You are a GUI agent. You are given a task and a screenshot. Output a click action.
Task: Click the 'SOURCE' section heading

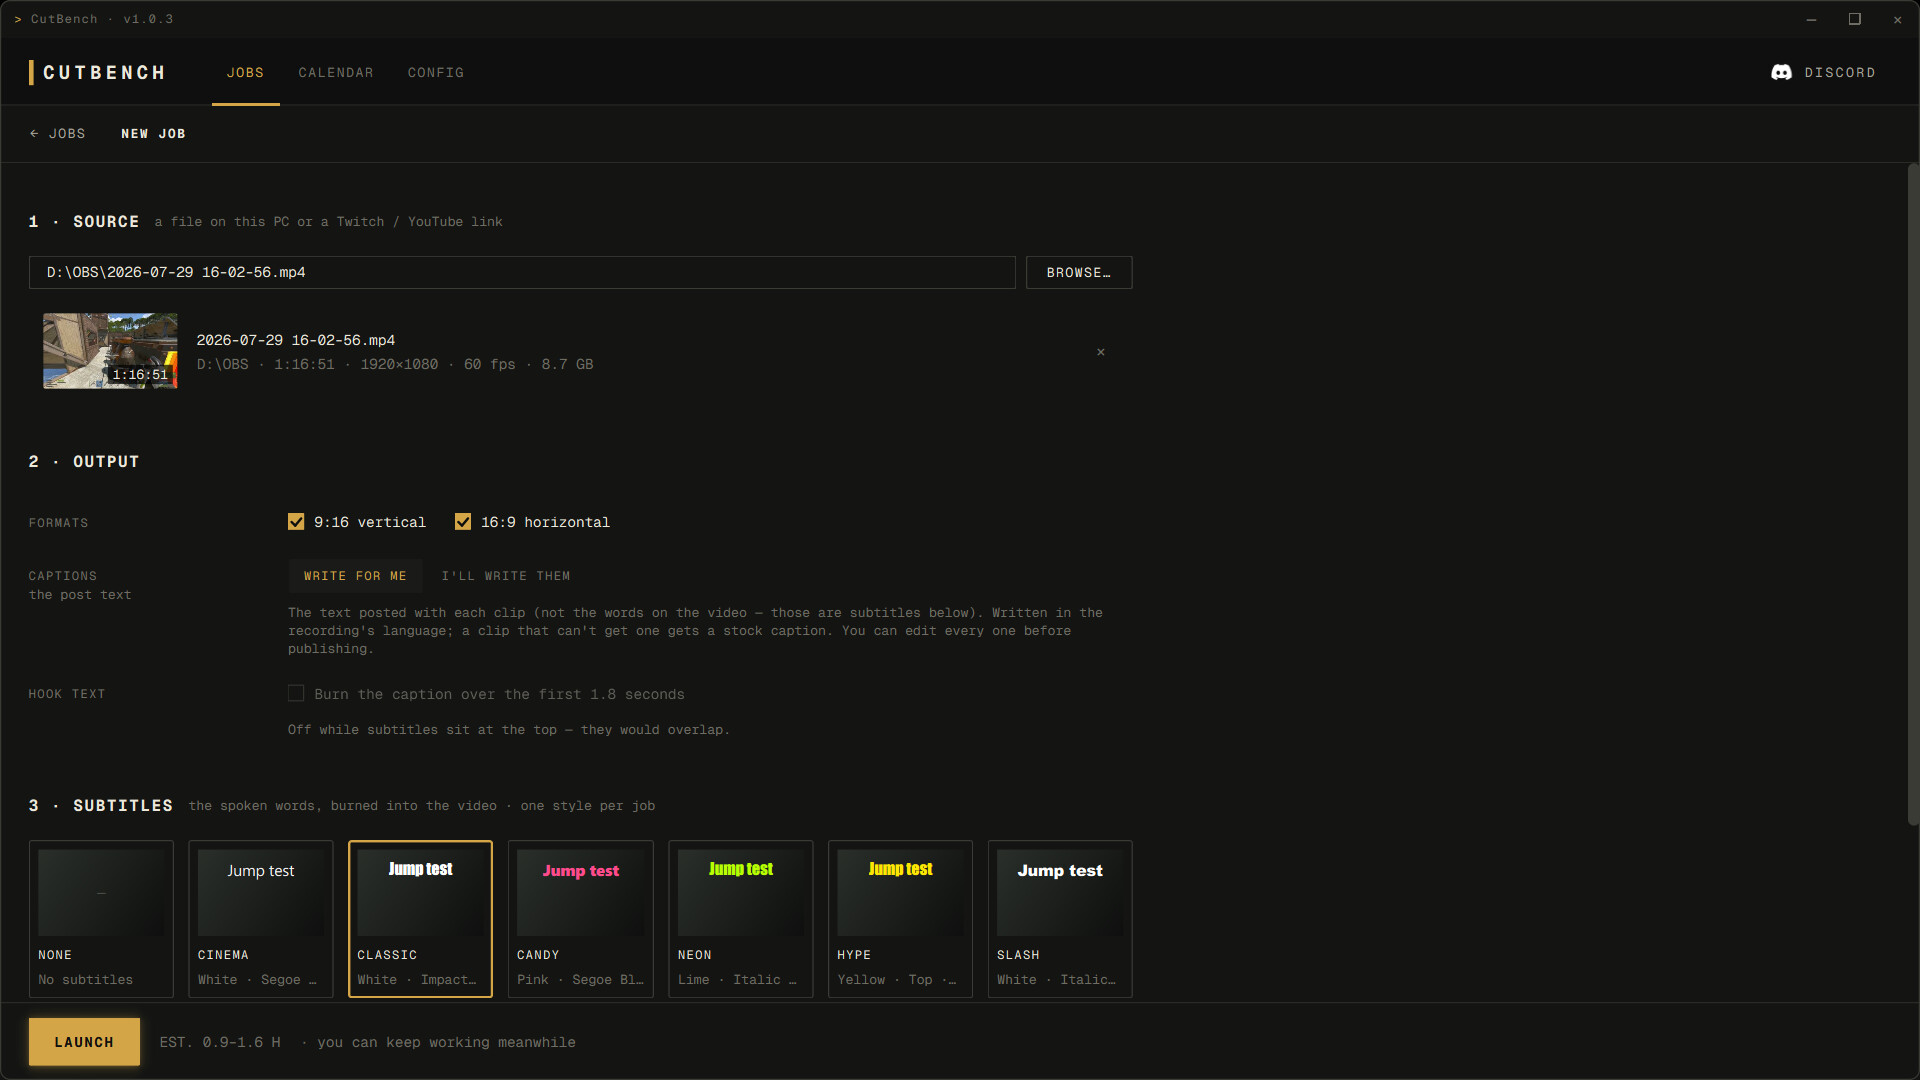pos(106,222)
